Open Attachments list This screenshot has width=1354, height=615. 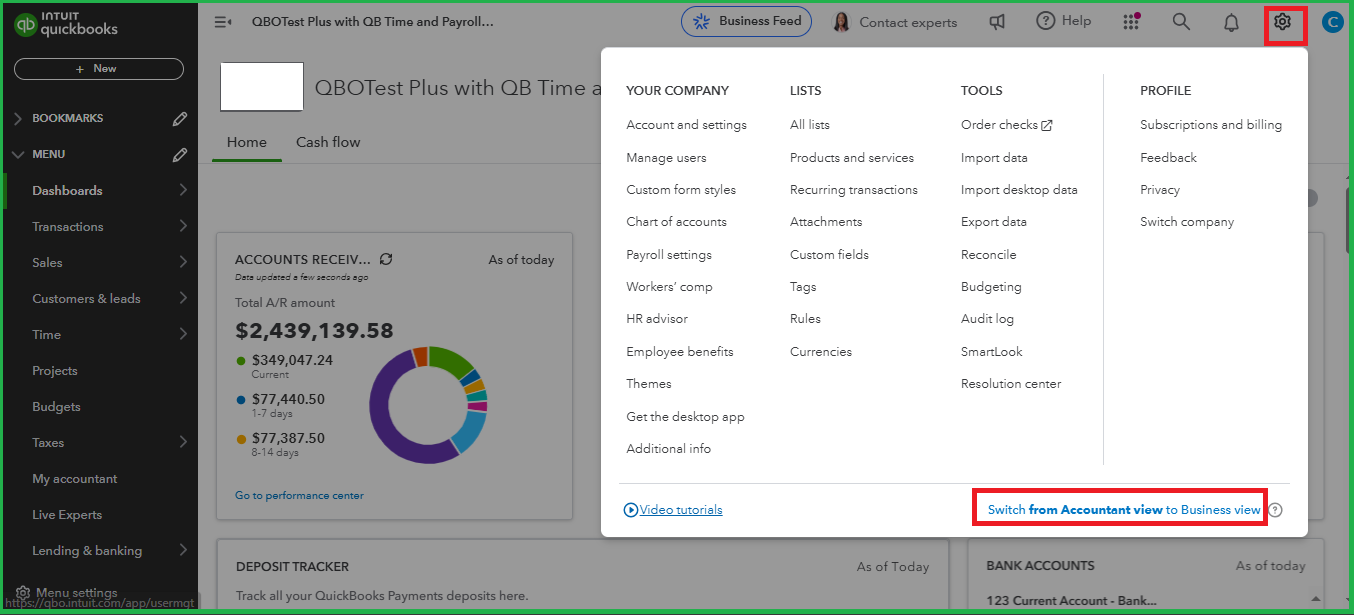click(x=826, y=222)
